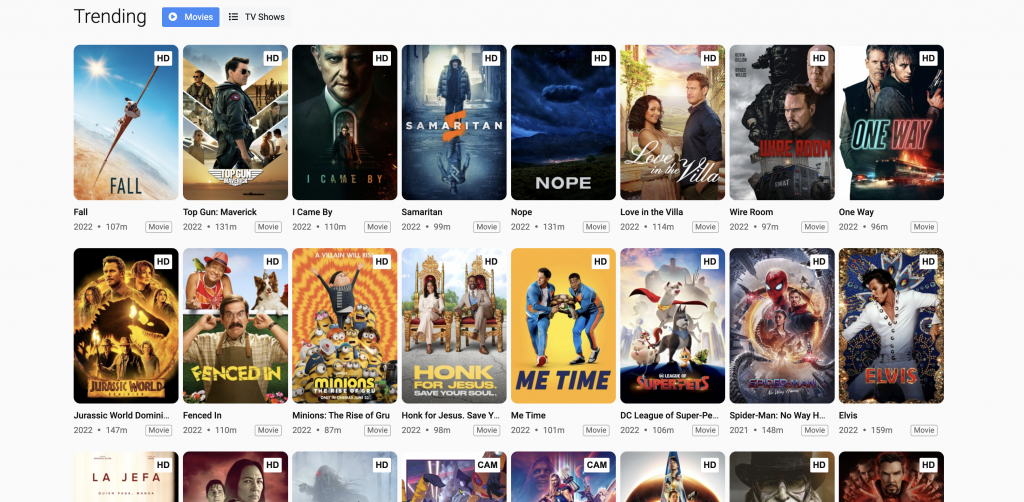Open the Minions: The Rise of Gru poster
The width and height of the screenshot is (1024, 502).
(x=345, y=326)
